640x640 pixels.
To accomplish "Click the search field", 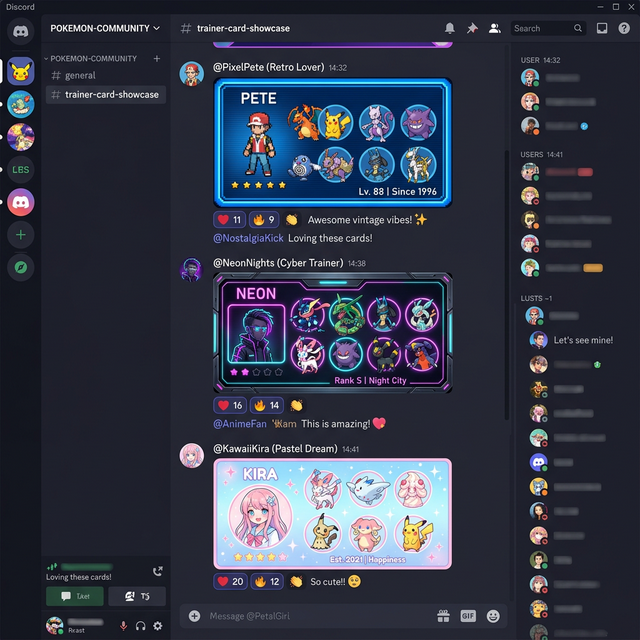I will 548,28.
